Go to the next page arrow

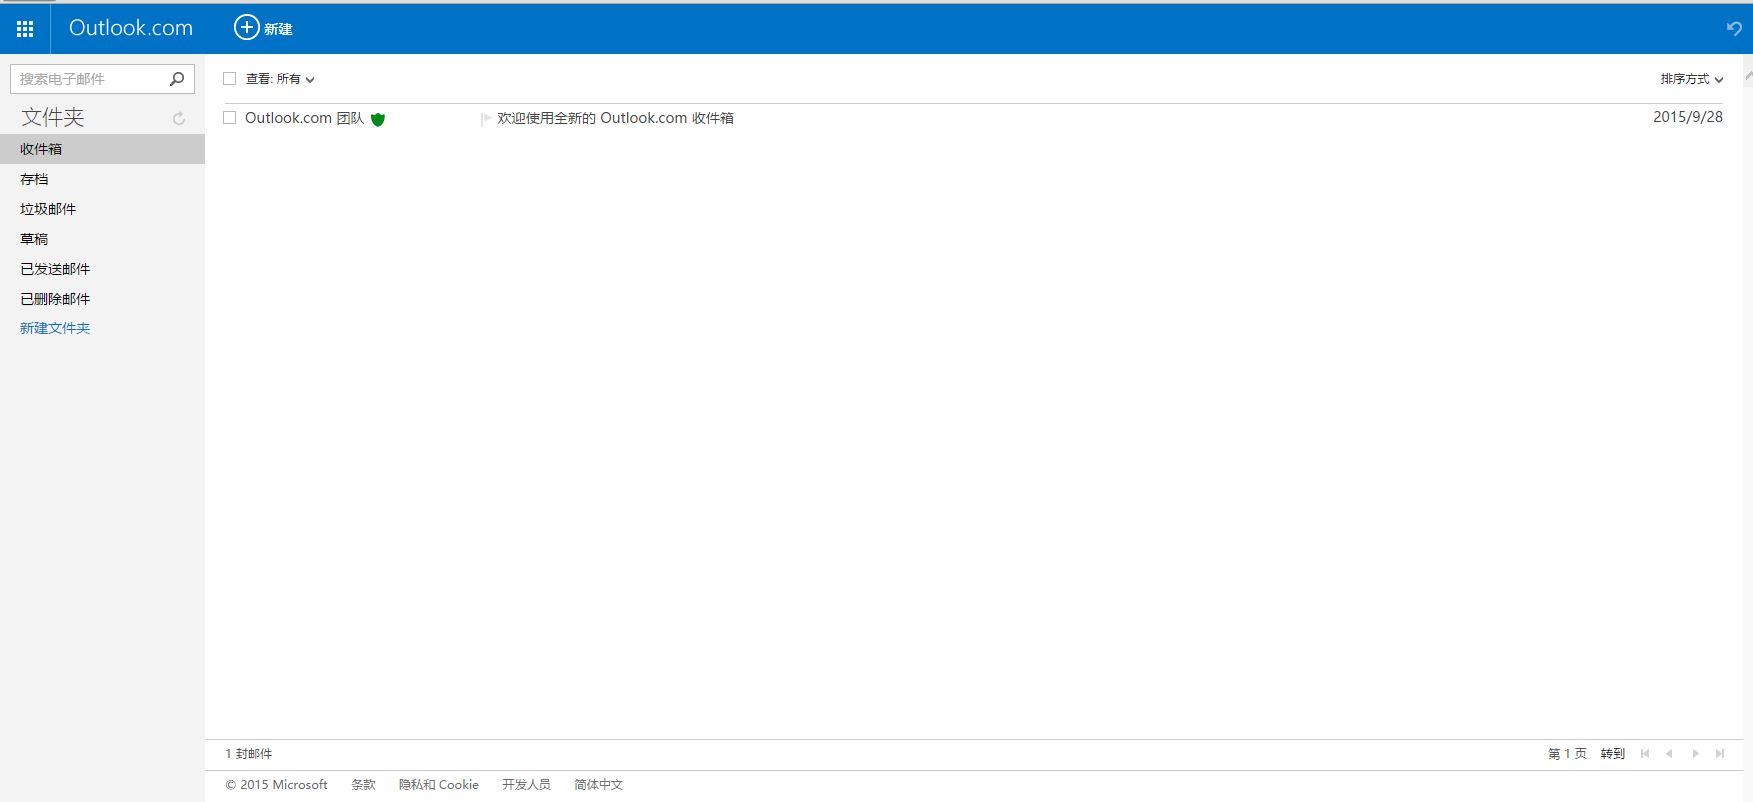pyautogui.click(x=1695, y=754)
